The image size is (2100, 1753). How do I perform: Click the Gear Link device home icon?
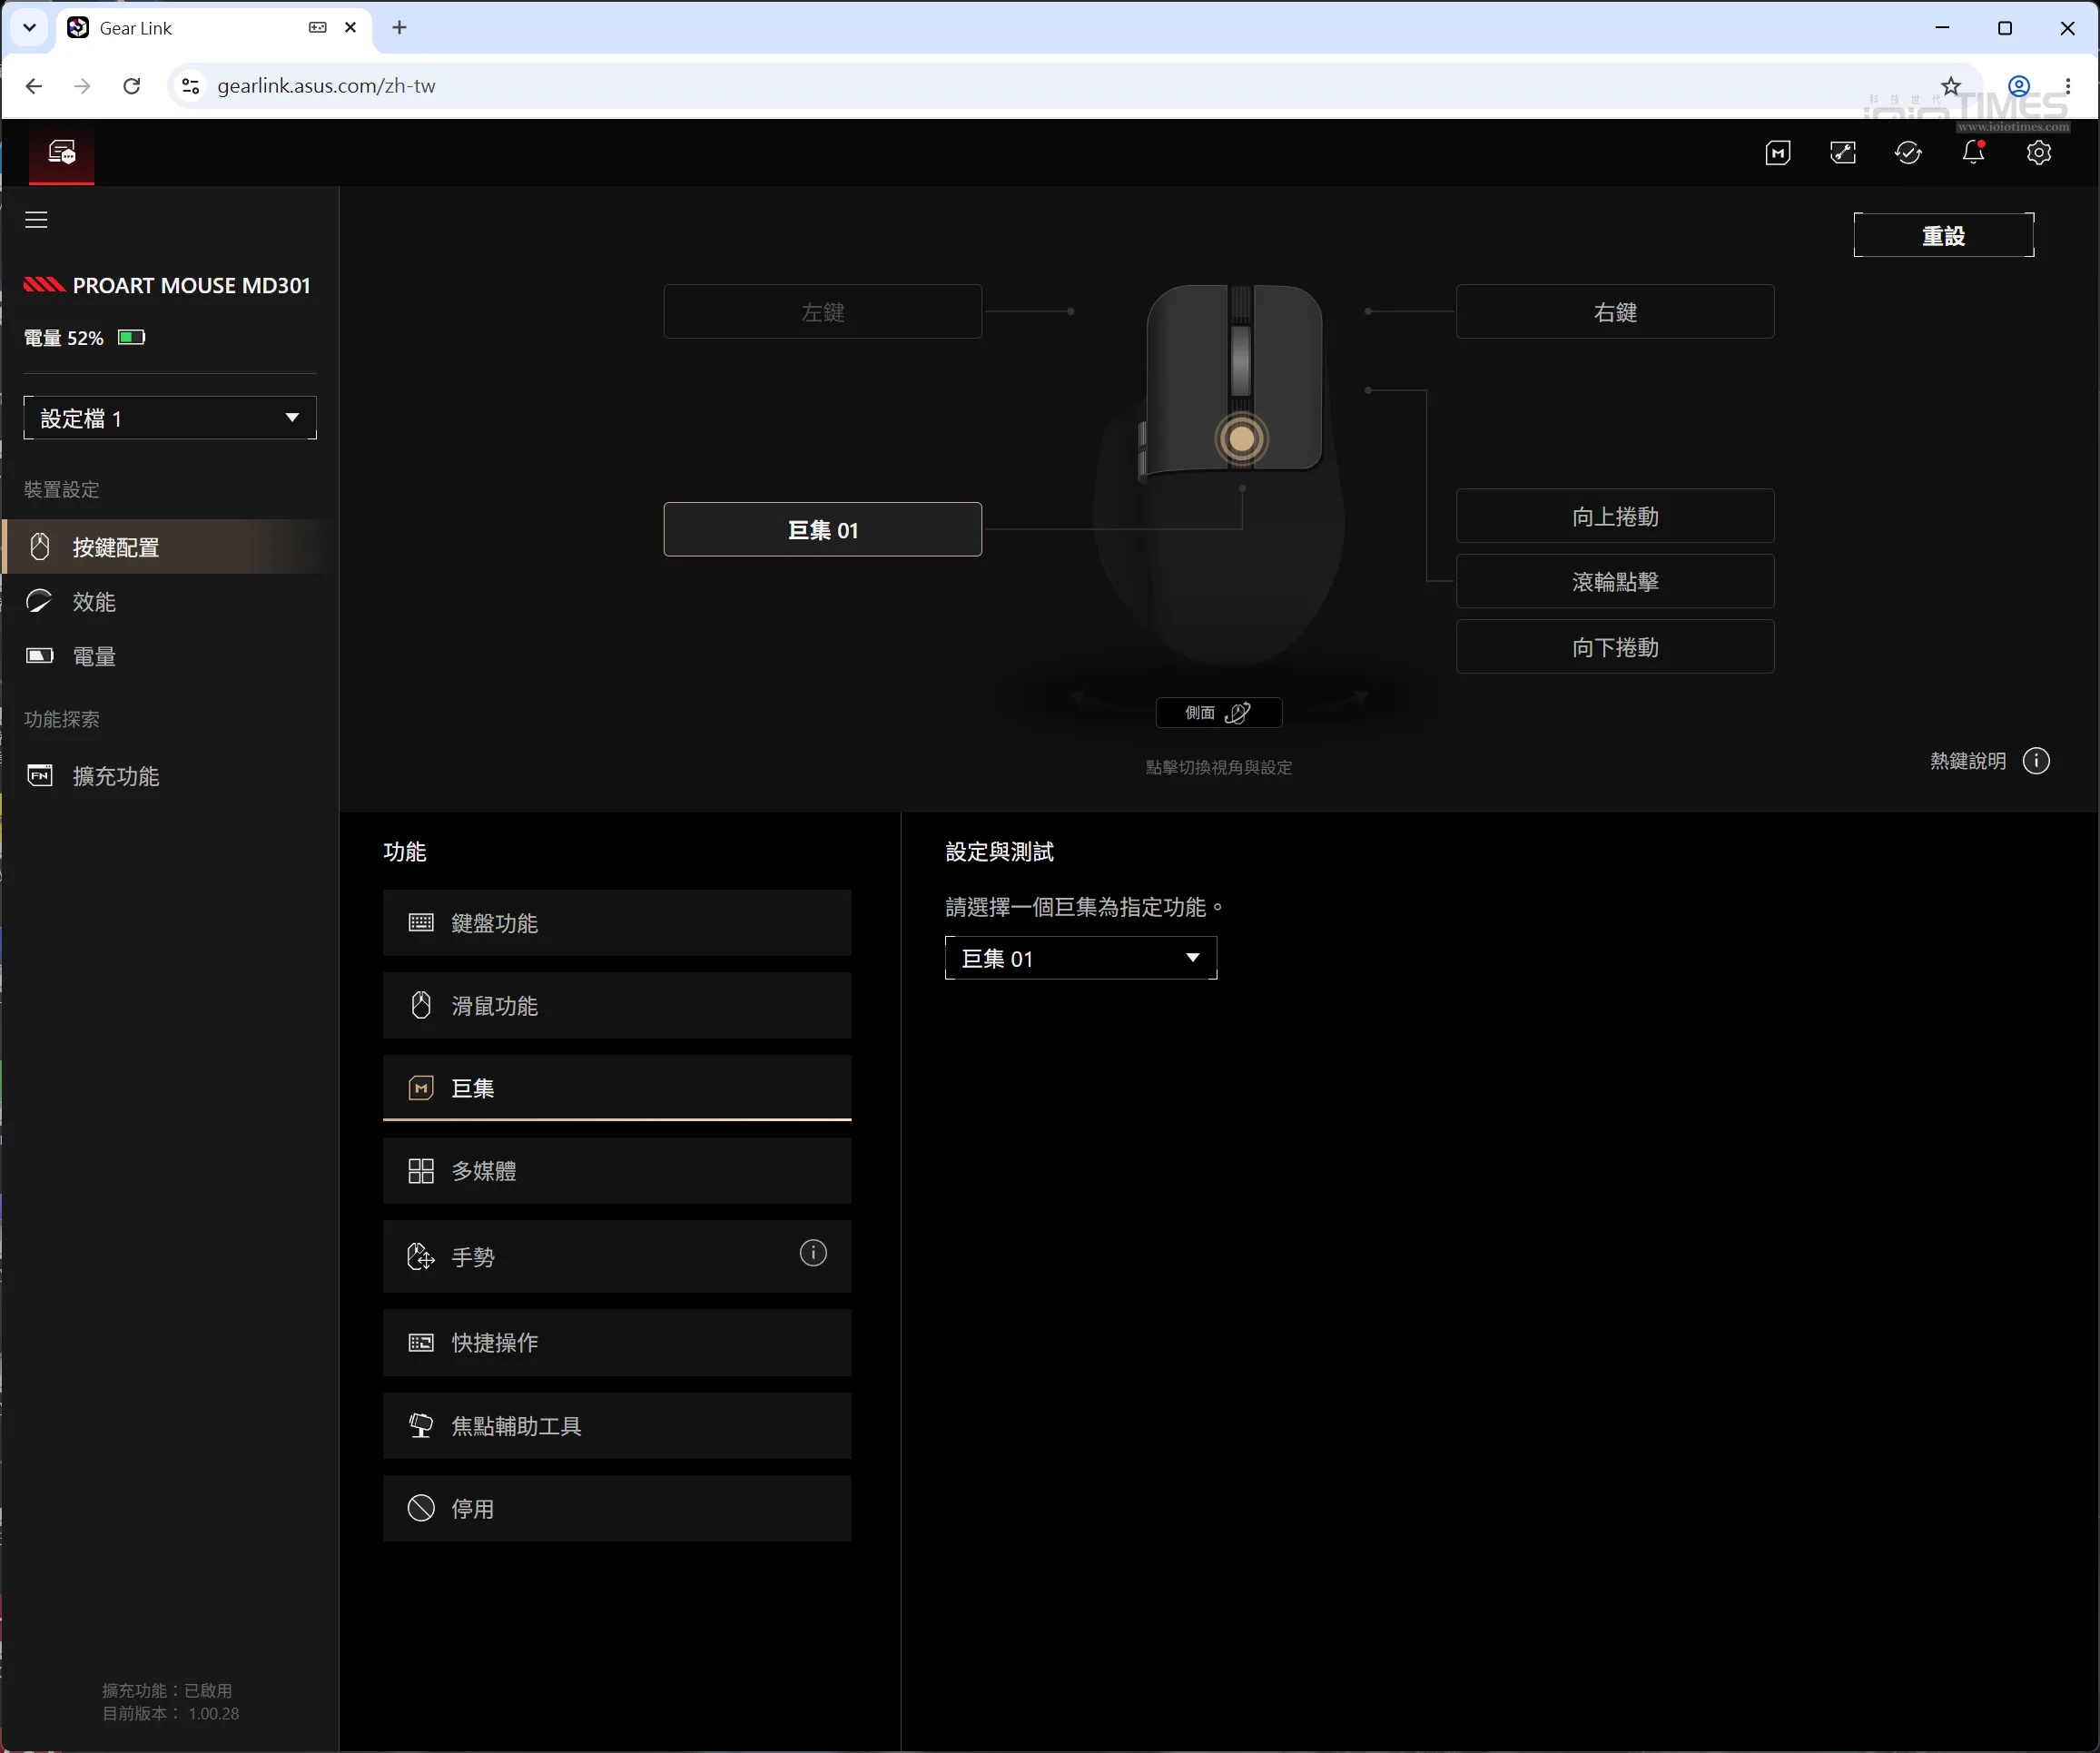pos(62,153)
